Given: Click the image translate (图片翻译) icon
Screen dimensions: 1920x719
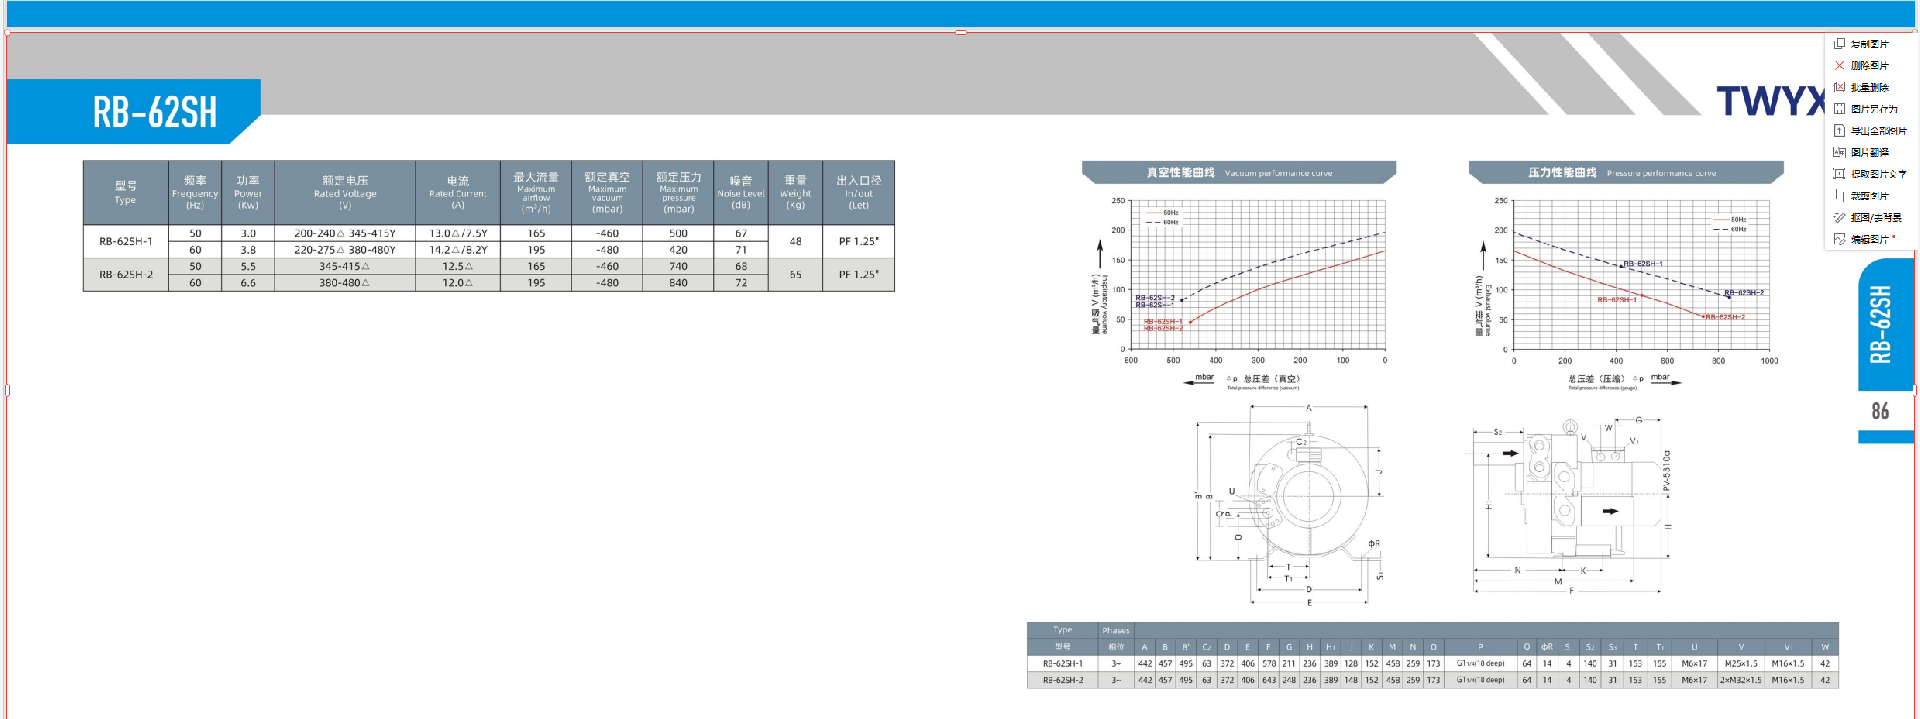Looking at the screenshot, I should coord(1839,152).
